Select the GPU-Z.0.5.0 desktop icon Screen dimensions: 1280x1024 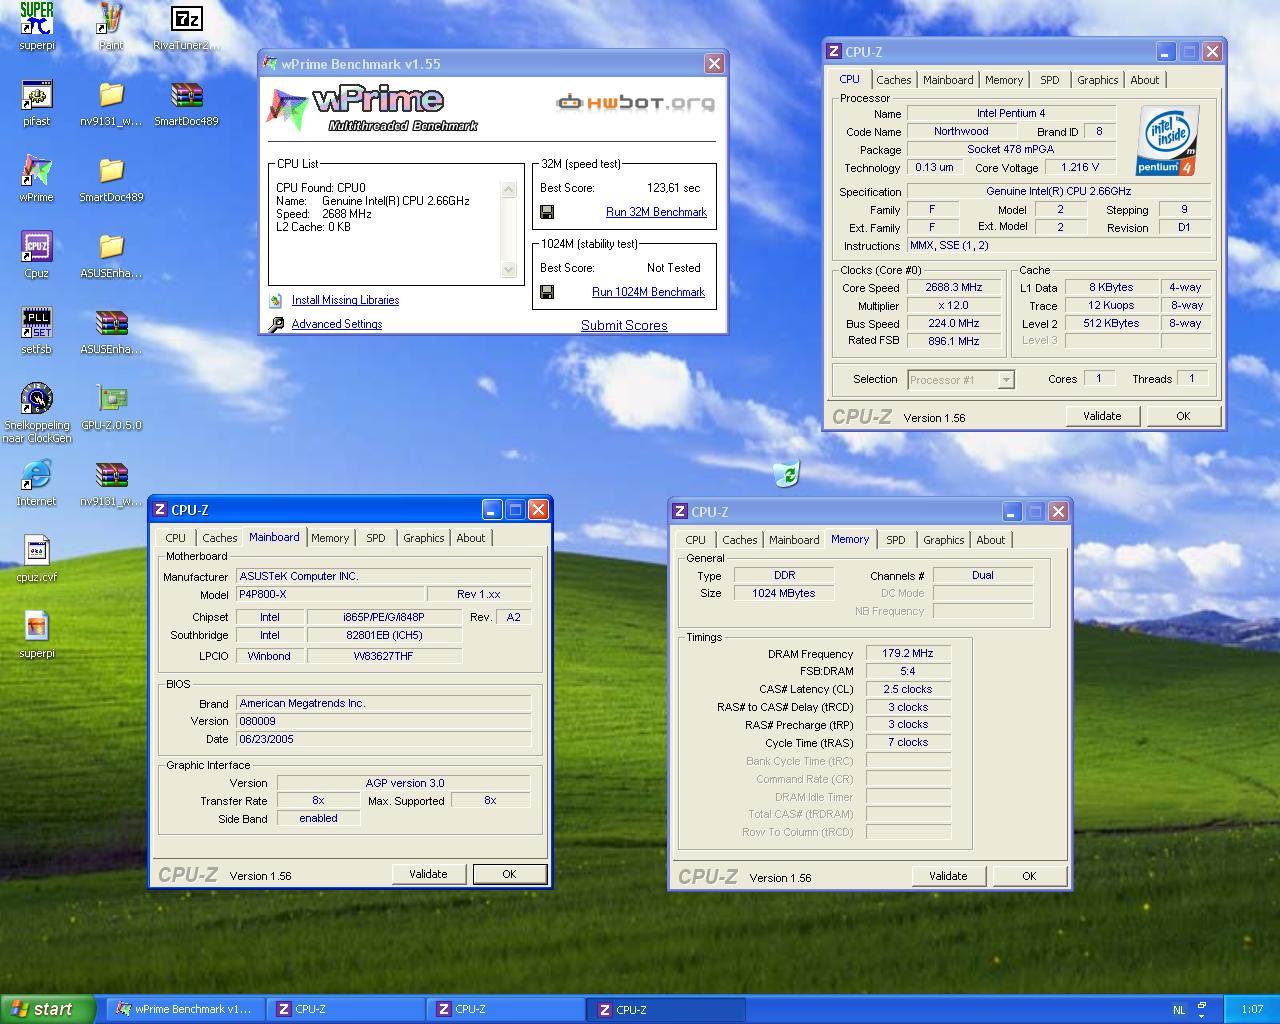(x=111, y=399)
